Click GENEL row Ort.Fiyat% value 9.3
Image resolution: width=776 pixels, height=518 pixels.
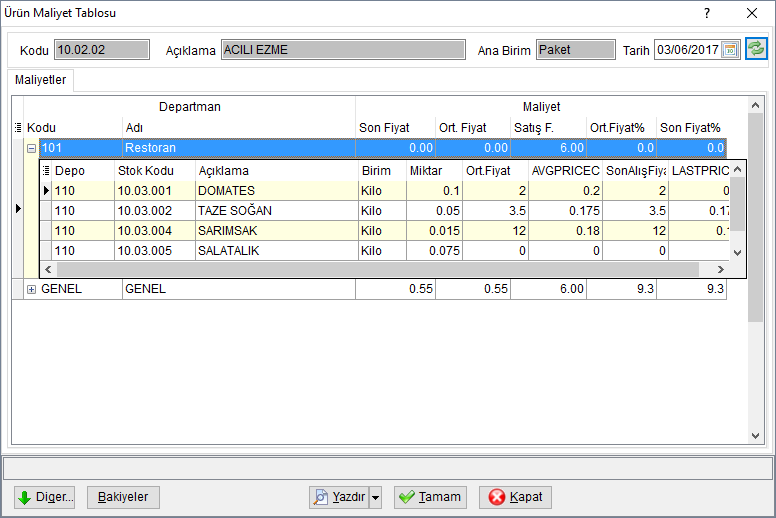(x=622, y=289)
